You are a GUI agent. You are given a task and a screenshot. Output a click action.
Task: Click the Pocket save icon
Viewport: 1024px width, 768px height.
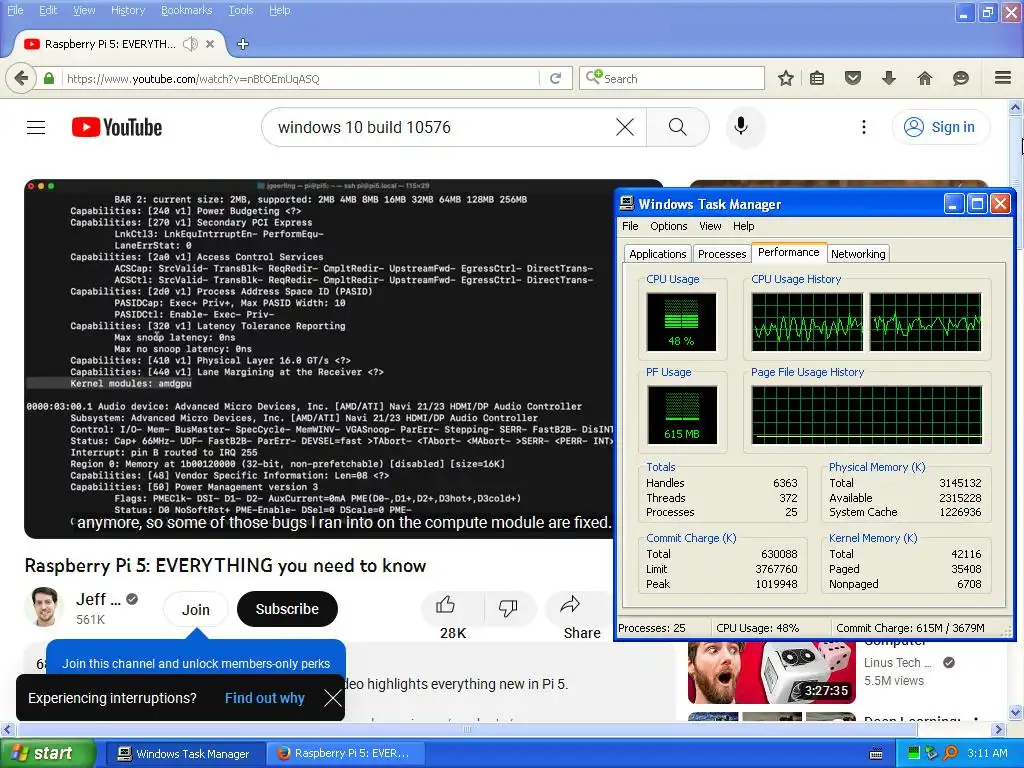tap(853, 78)
